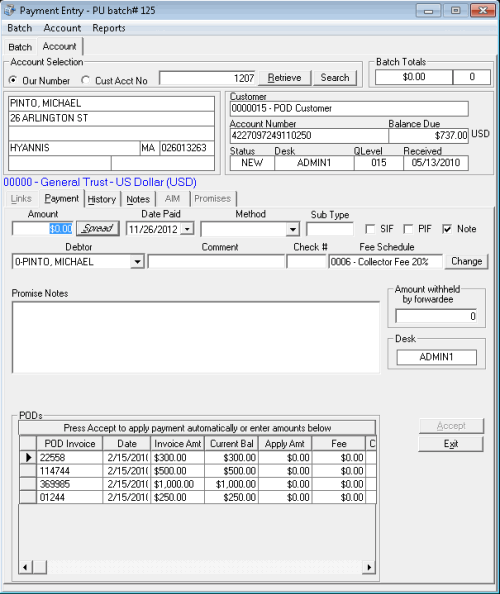Select the row header of invoice 01244
The image size is (500, 594).
tap(28, 497)
